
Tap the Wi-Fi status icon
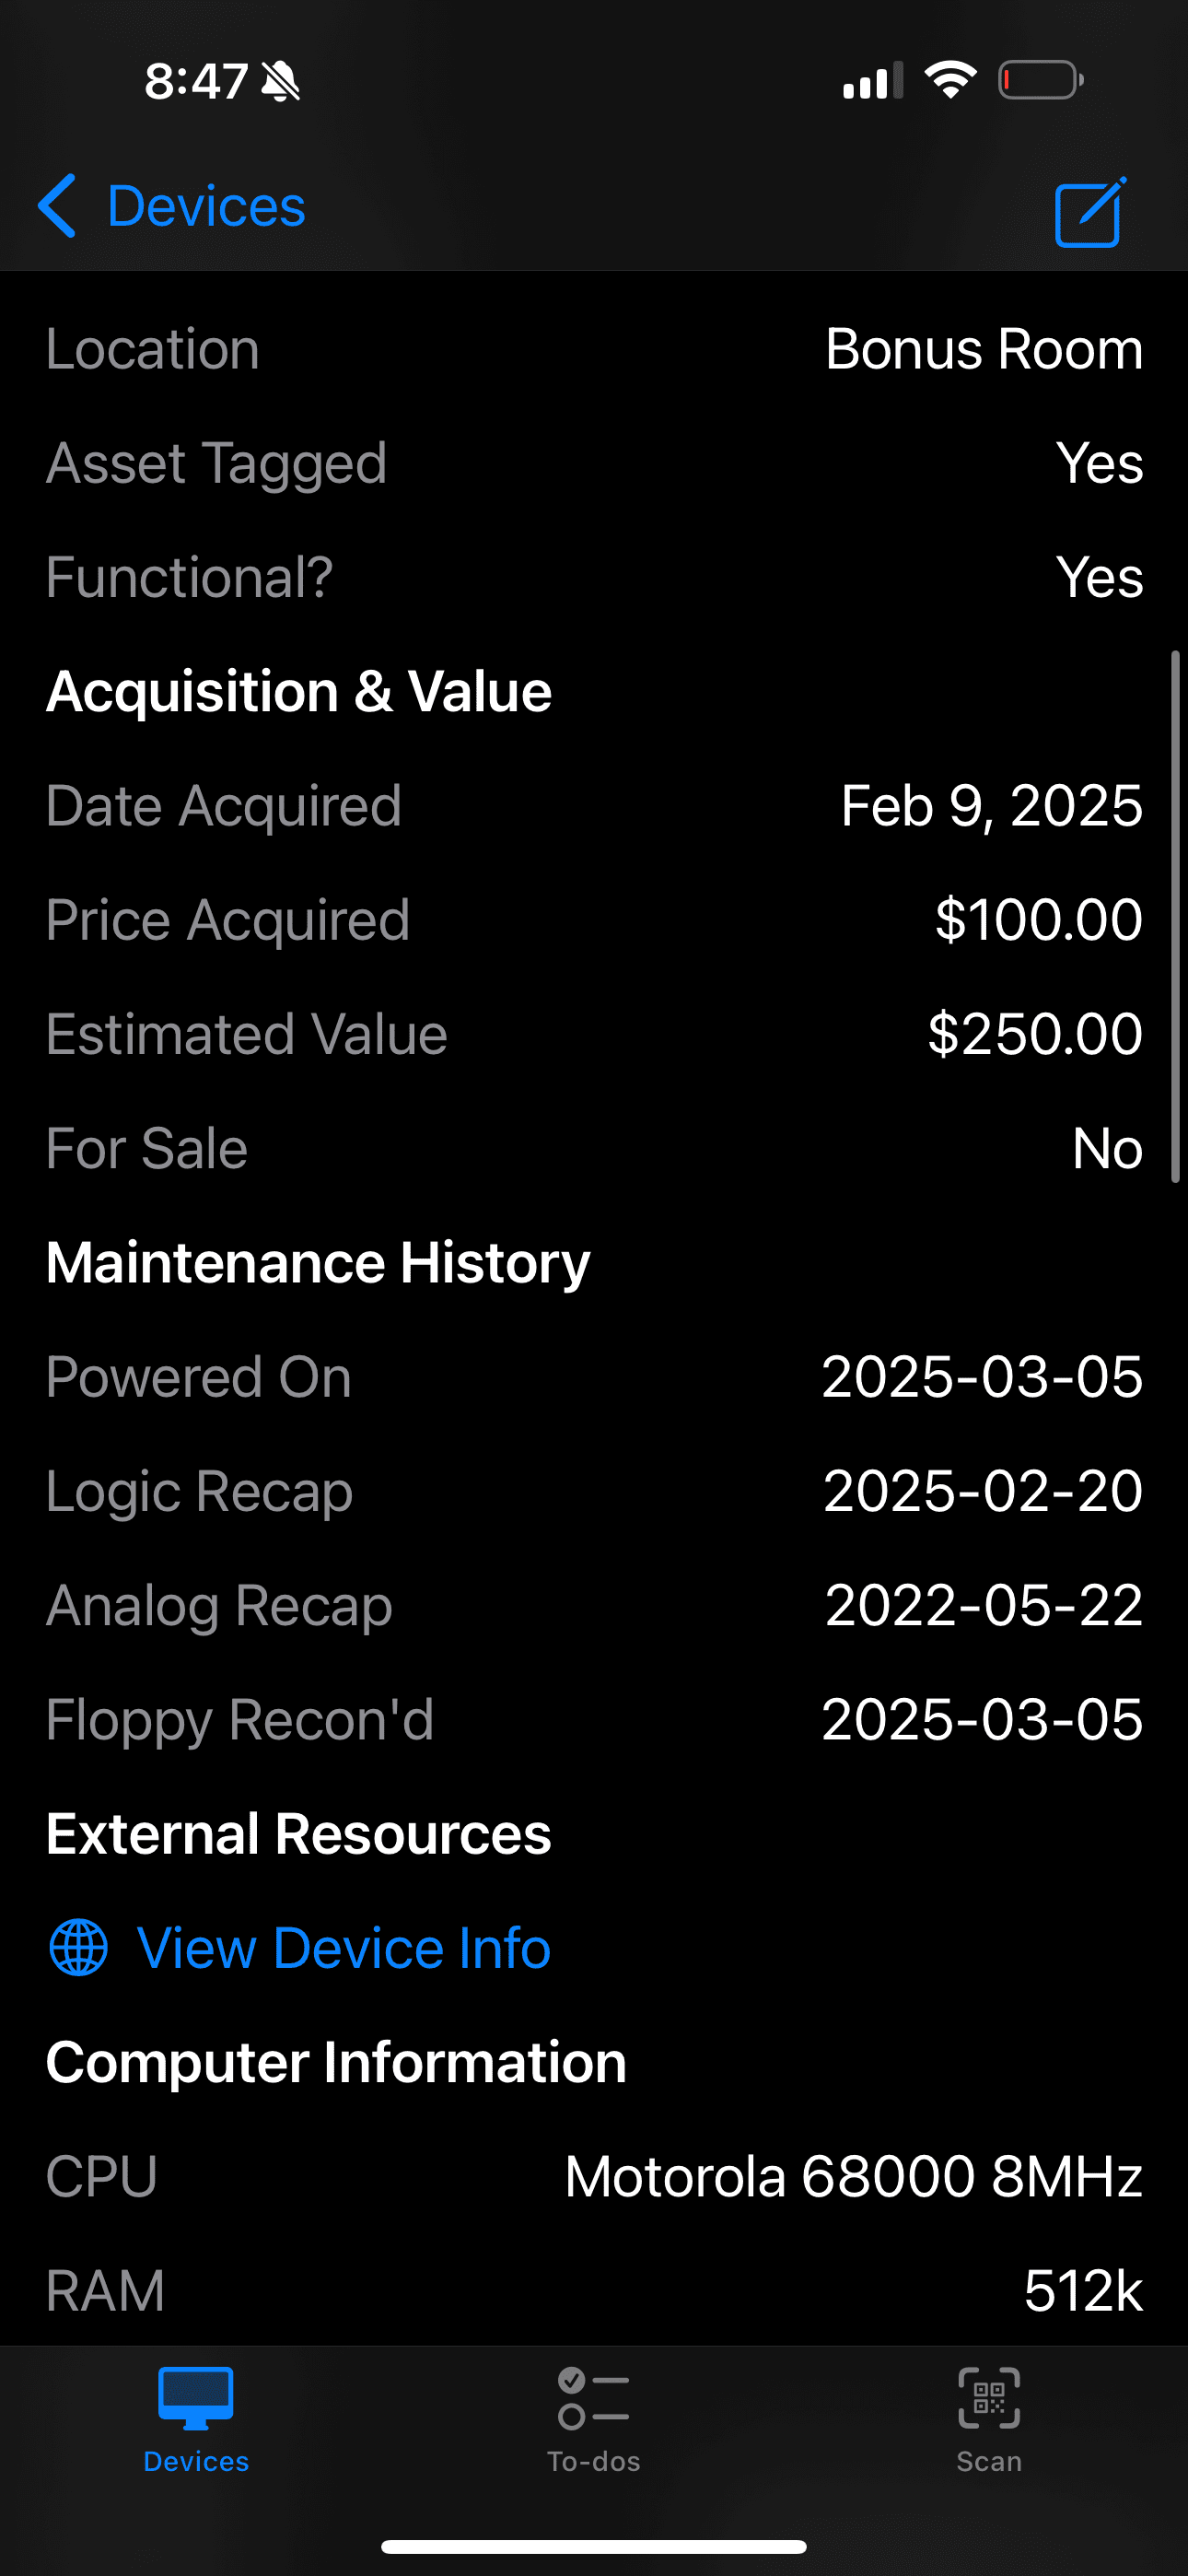click(950, 80)
